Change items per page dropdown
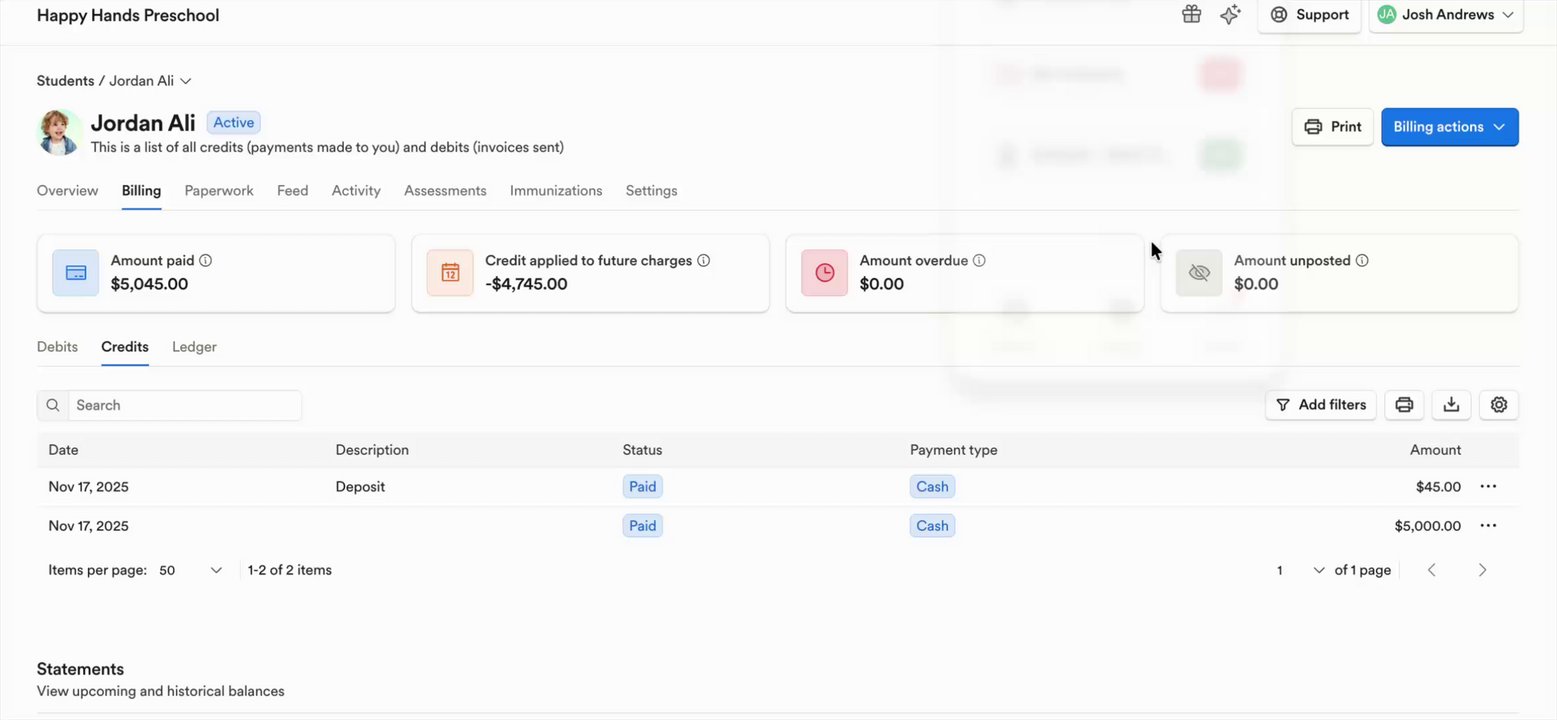This screenshot has height=720, width=1557. (x=190, y=570)
